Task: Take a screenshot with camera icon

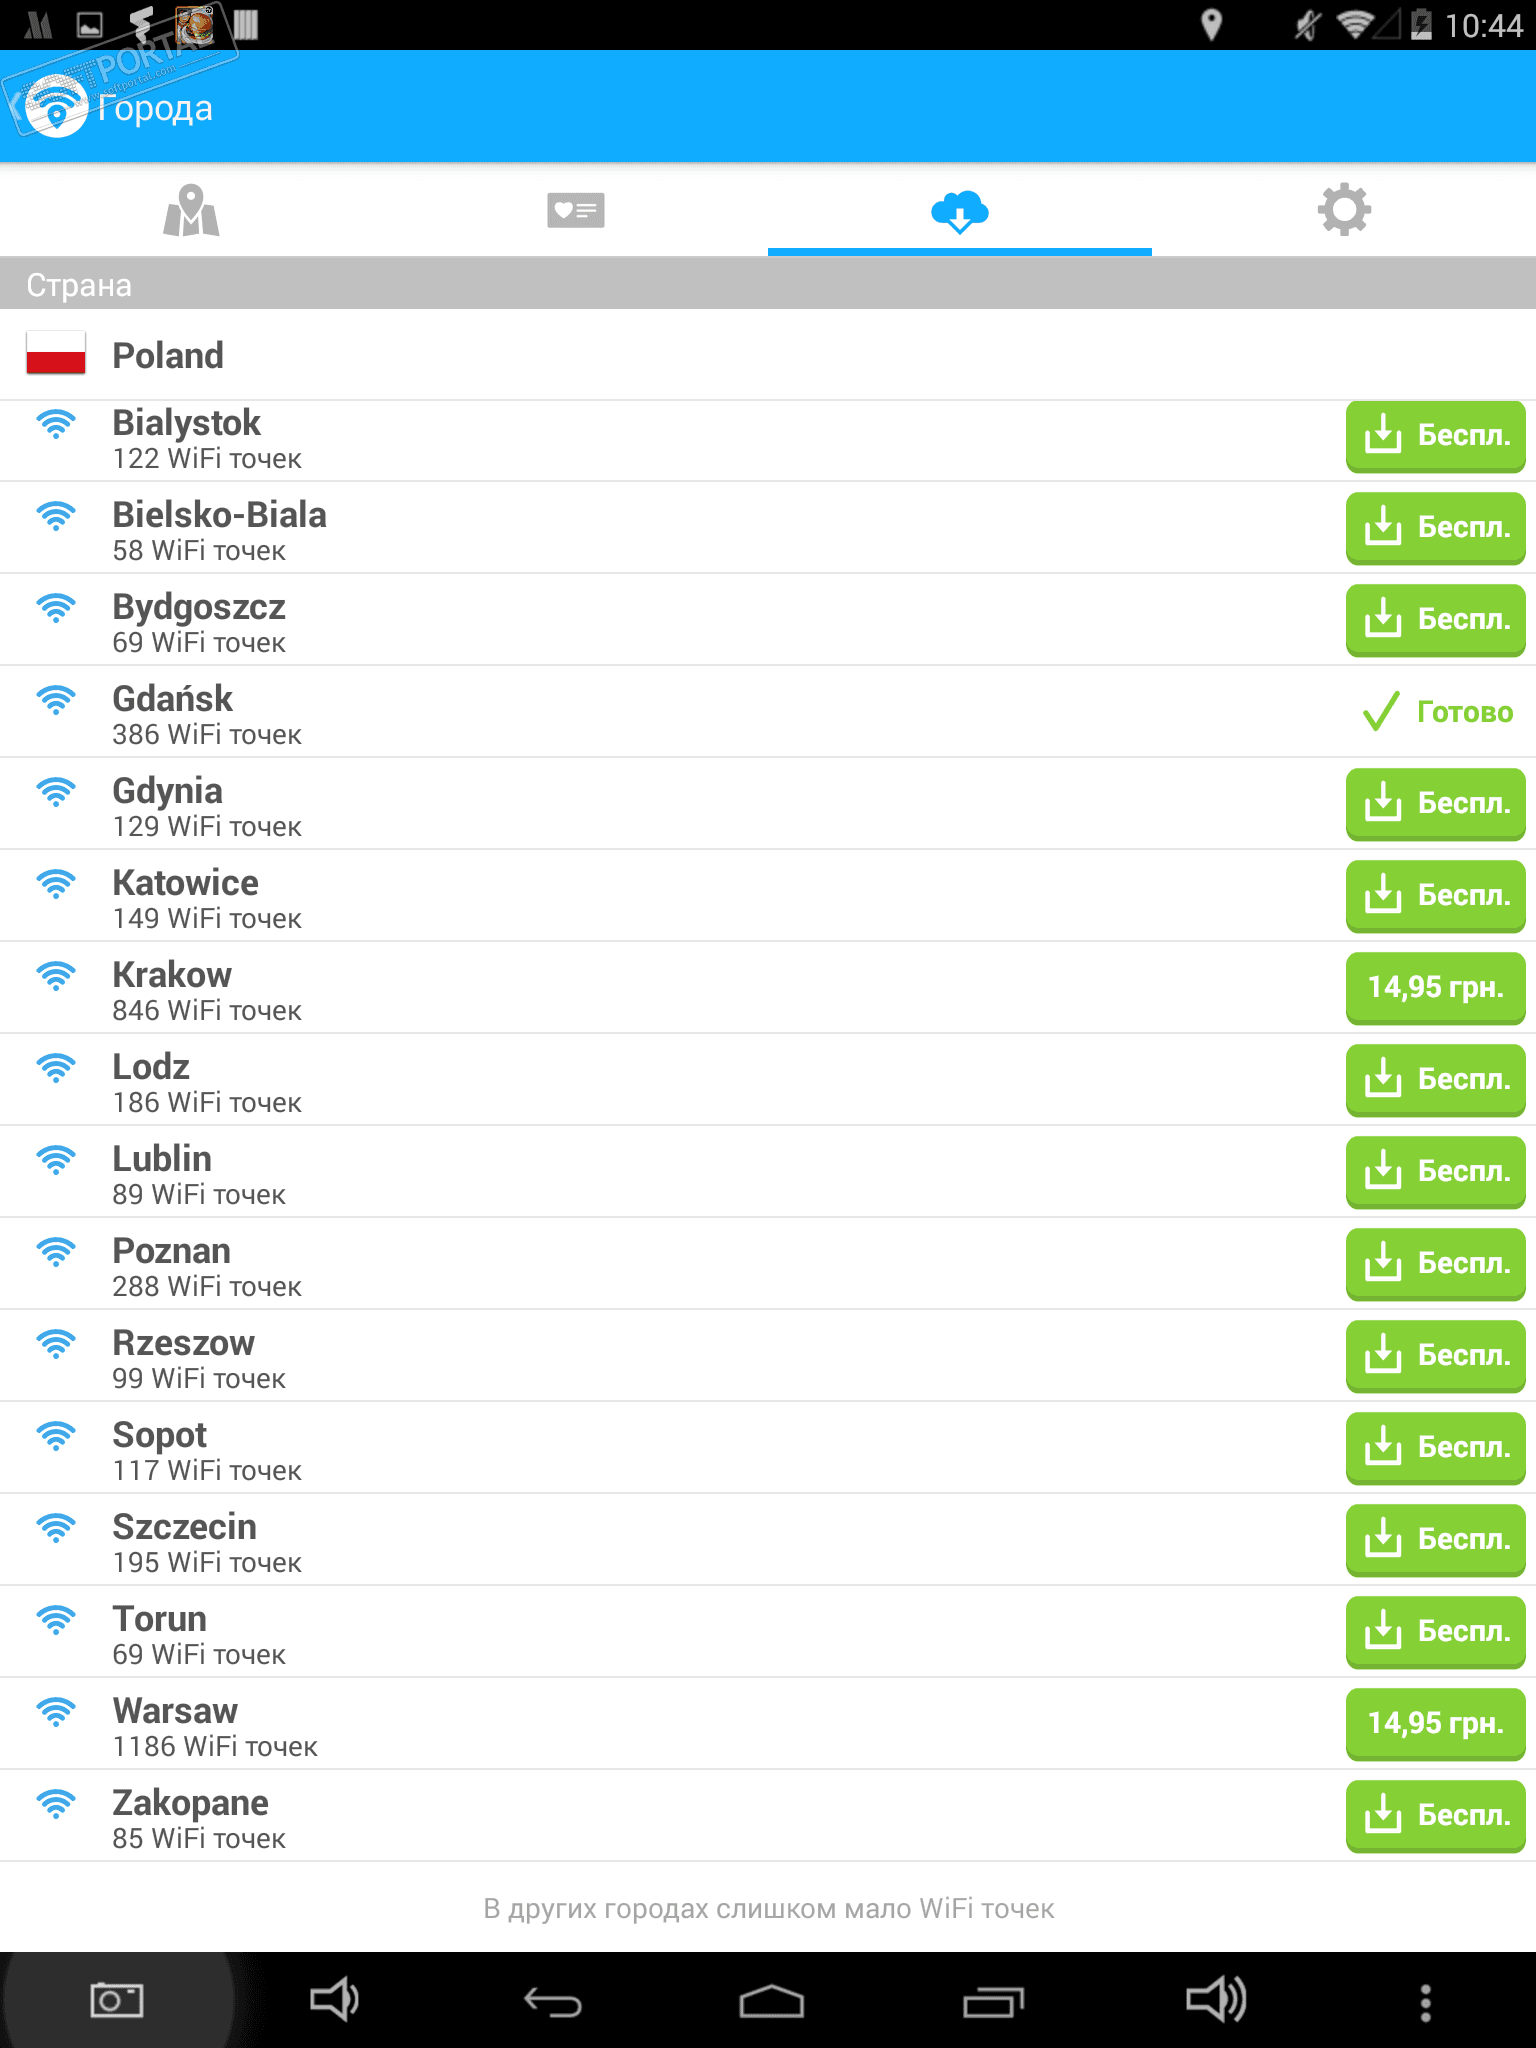Action: click(x=116, y=2000)
